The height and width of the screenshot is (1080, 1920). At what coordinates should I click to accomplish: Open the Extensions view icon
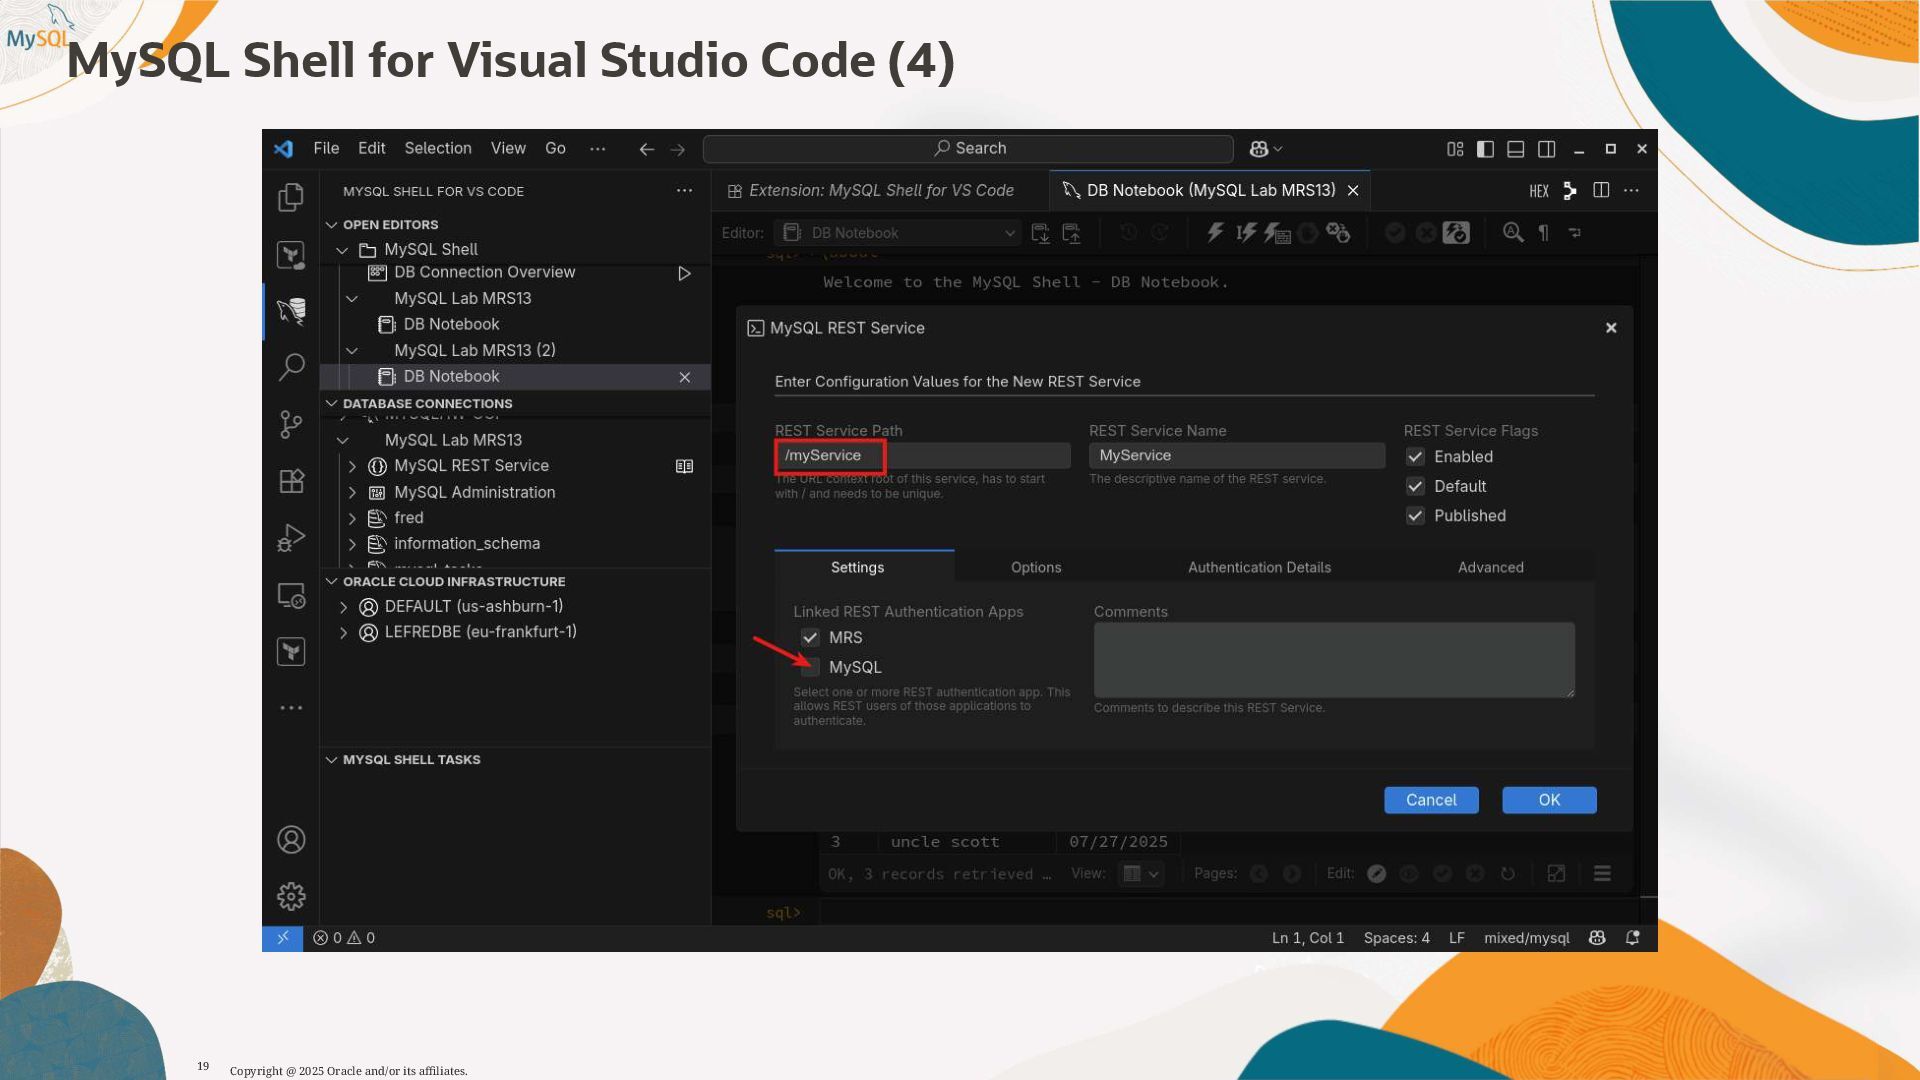pos(291,481)
